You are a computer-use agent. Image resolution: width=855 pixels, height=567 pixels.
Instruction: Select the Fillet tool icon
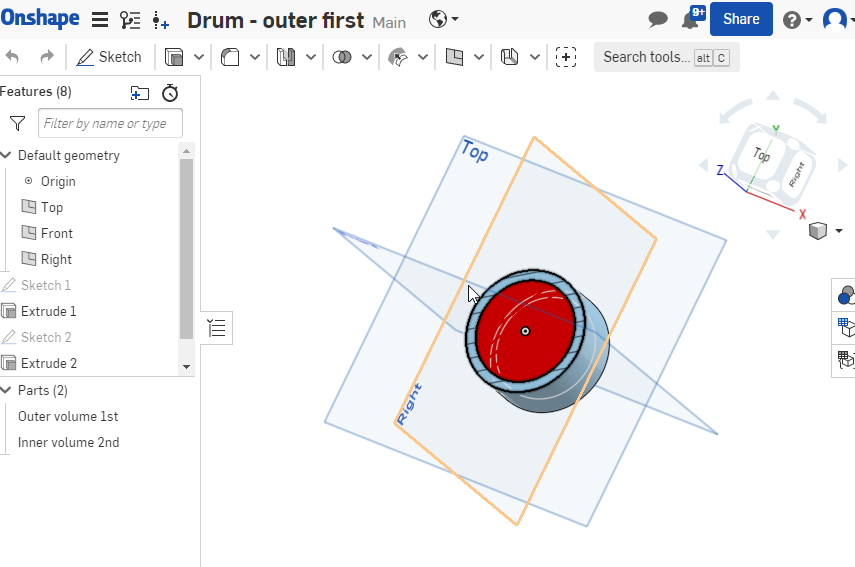[x=230, y=57]
